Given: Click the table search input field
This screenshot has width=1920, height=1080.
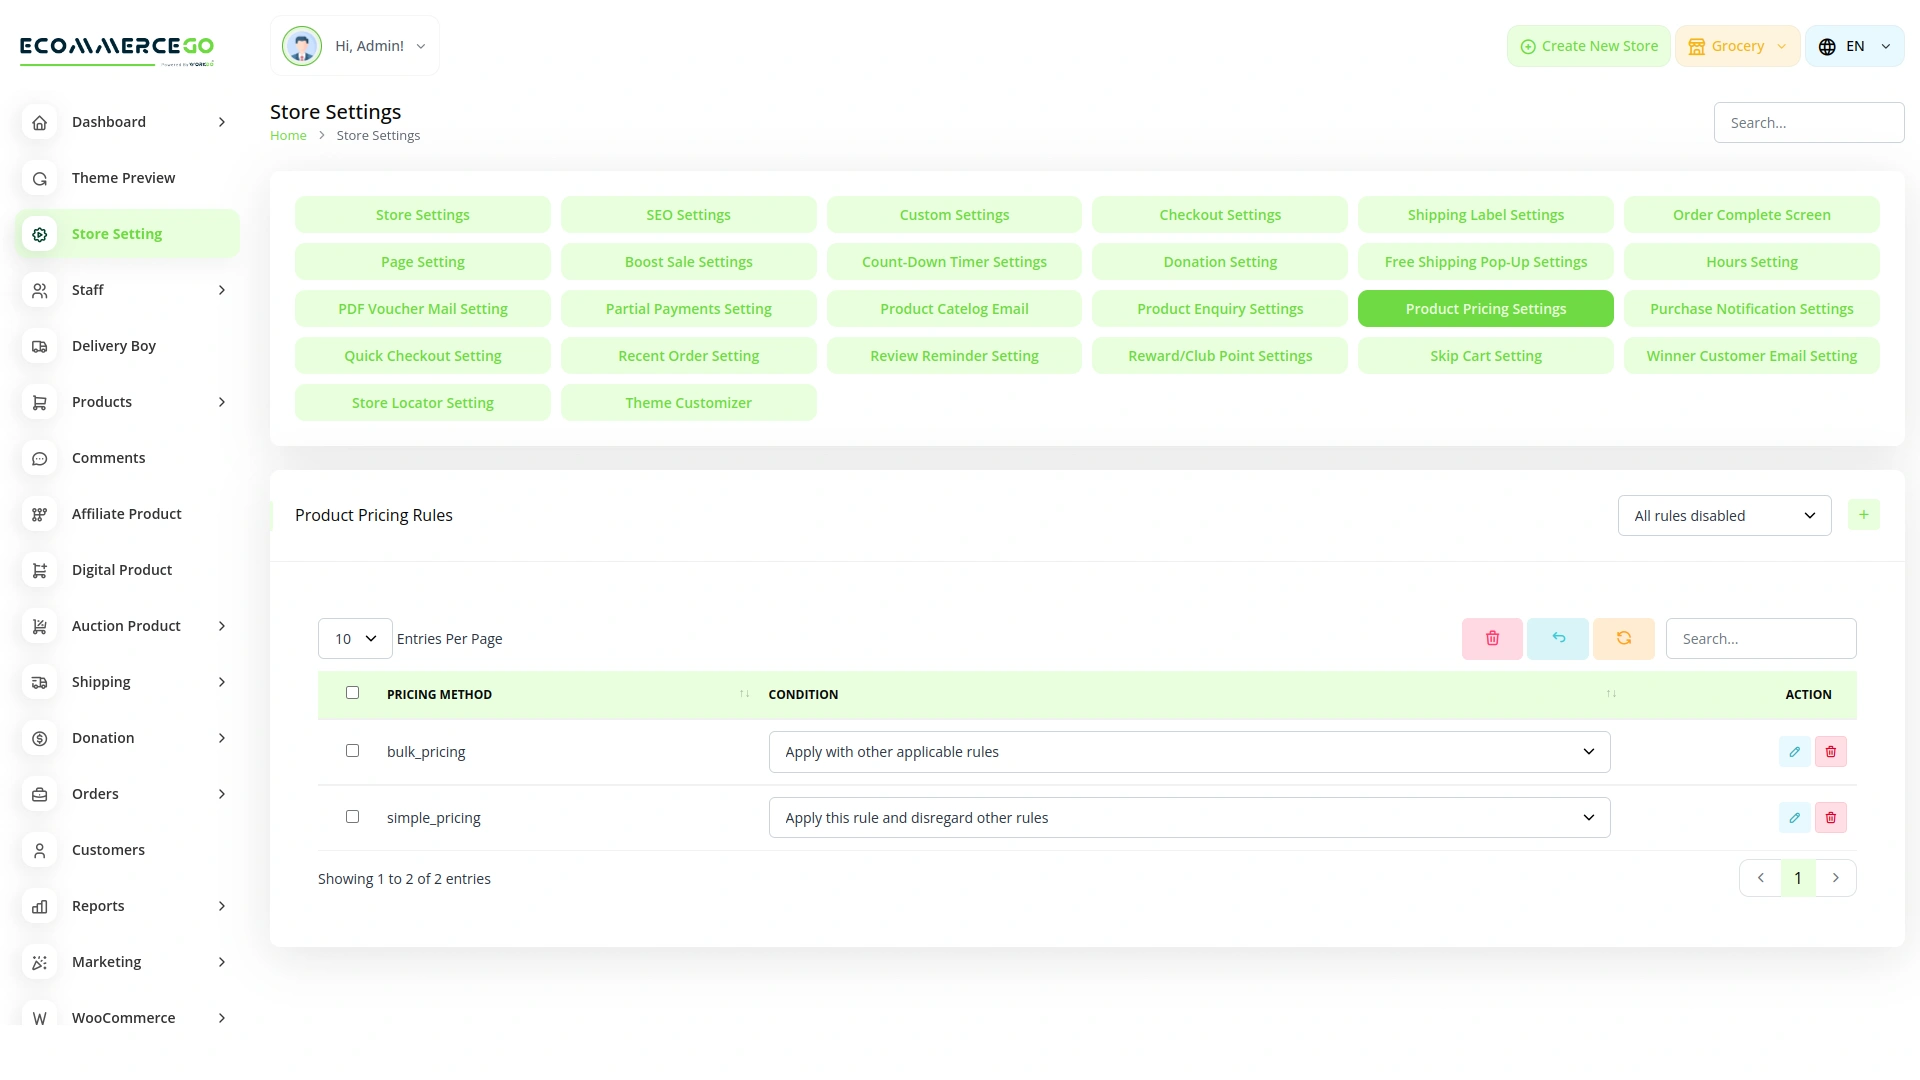Looking at the screenshot, I should pyautogui.click(x=1760, y=639).
